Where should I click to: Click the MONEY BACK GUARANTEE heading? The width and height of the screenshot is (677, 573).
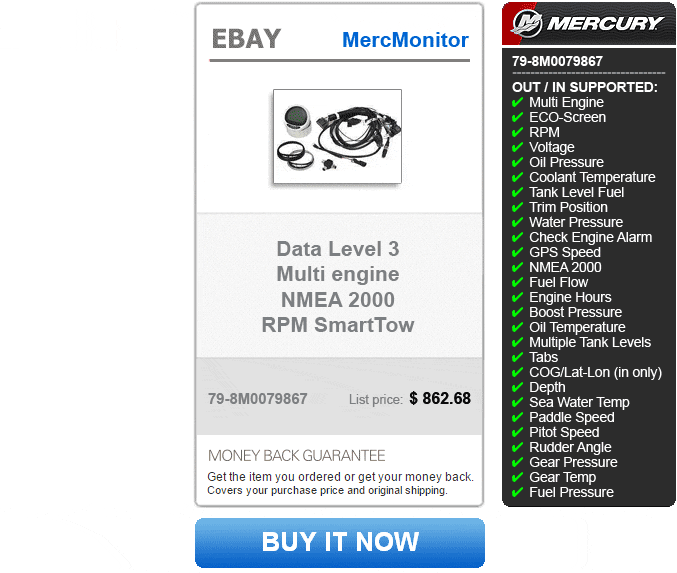point(297,456)
